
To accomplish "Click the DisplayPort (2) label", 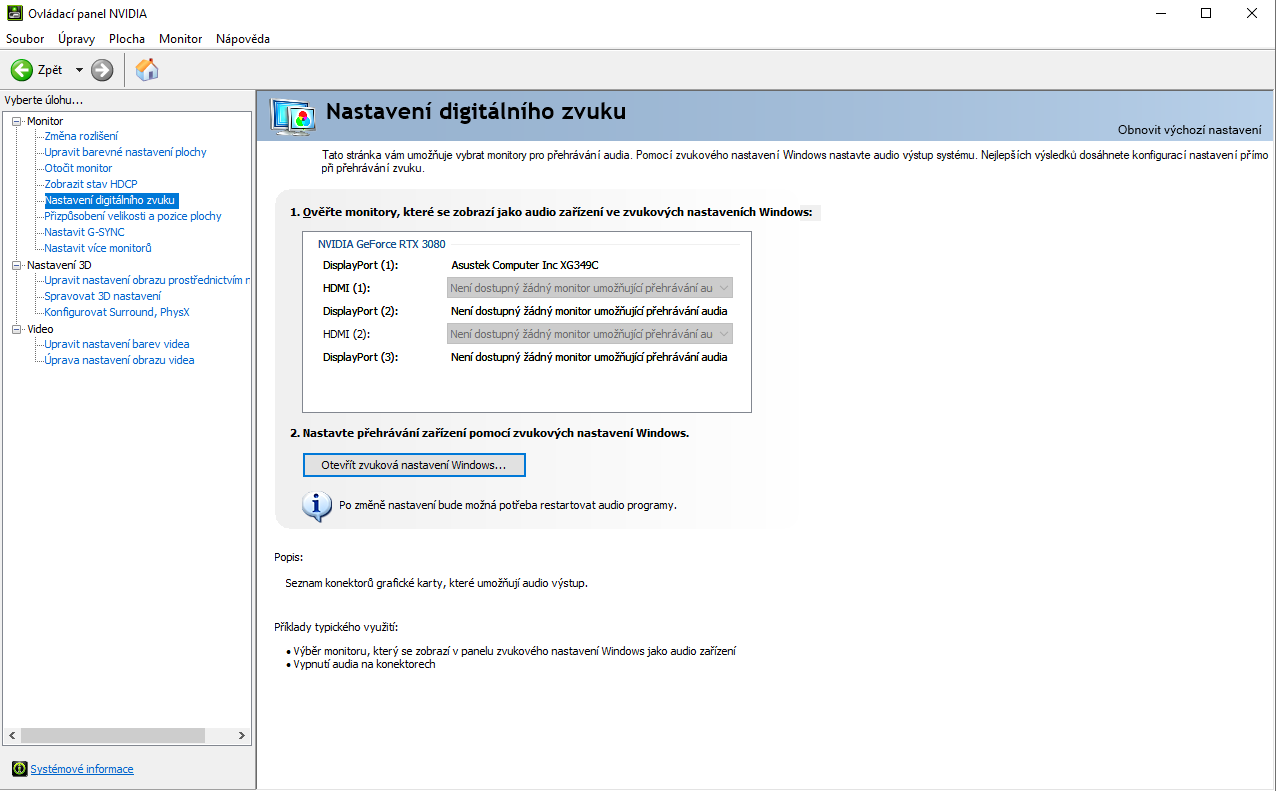I will [360, 311].
